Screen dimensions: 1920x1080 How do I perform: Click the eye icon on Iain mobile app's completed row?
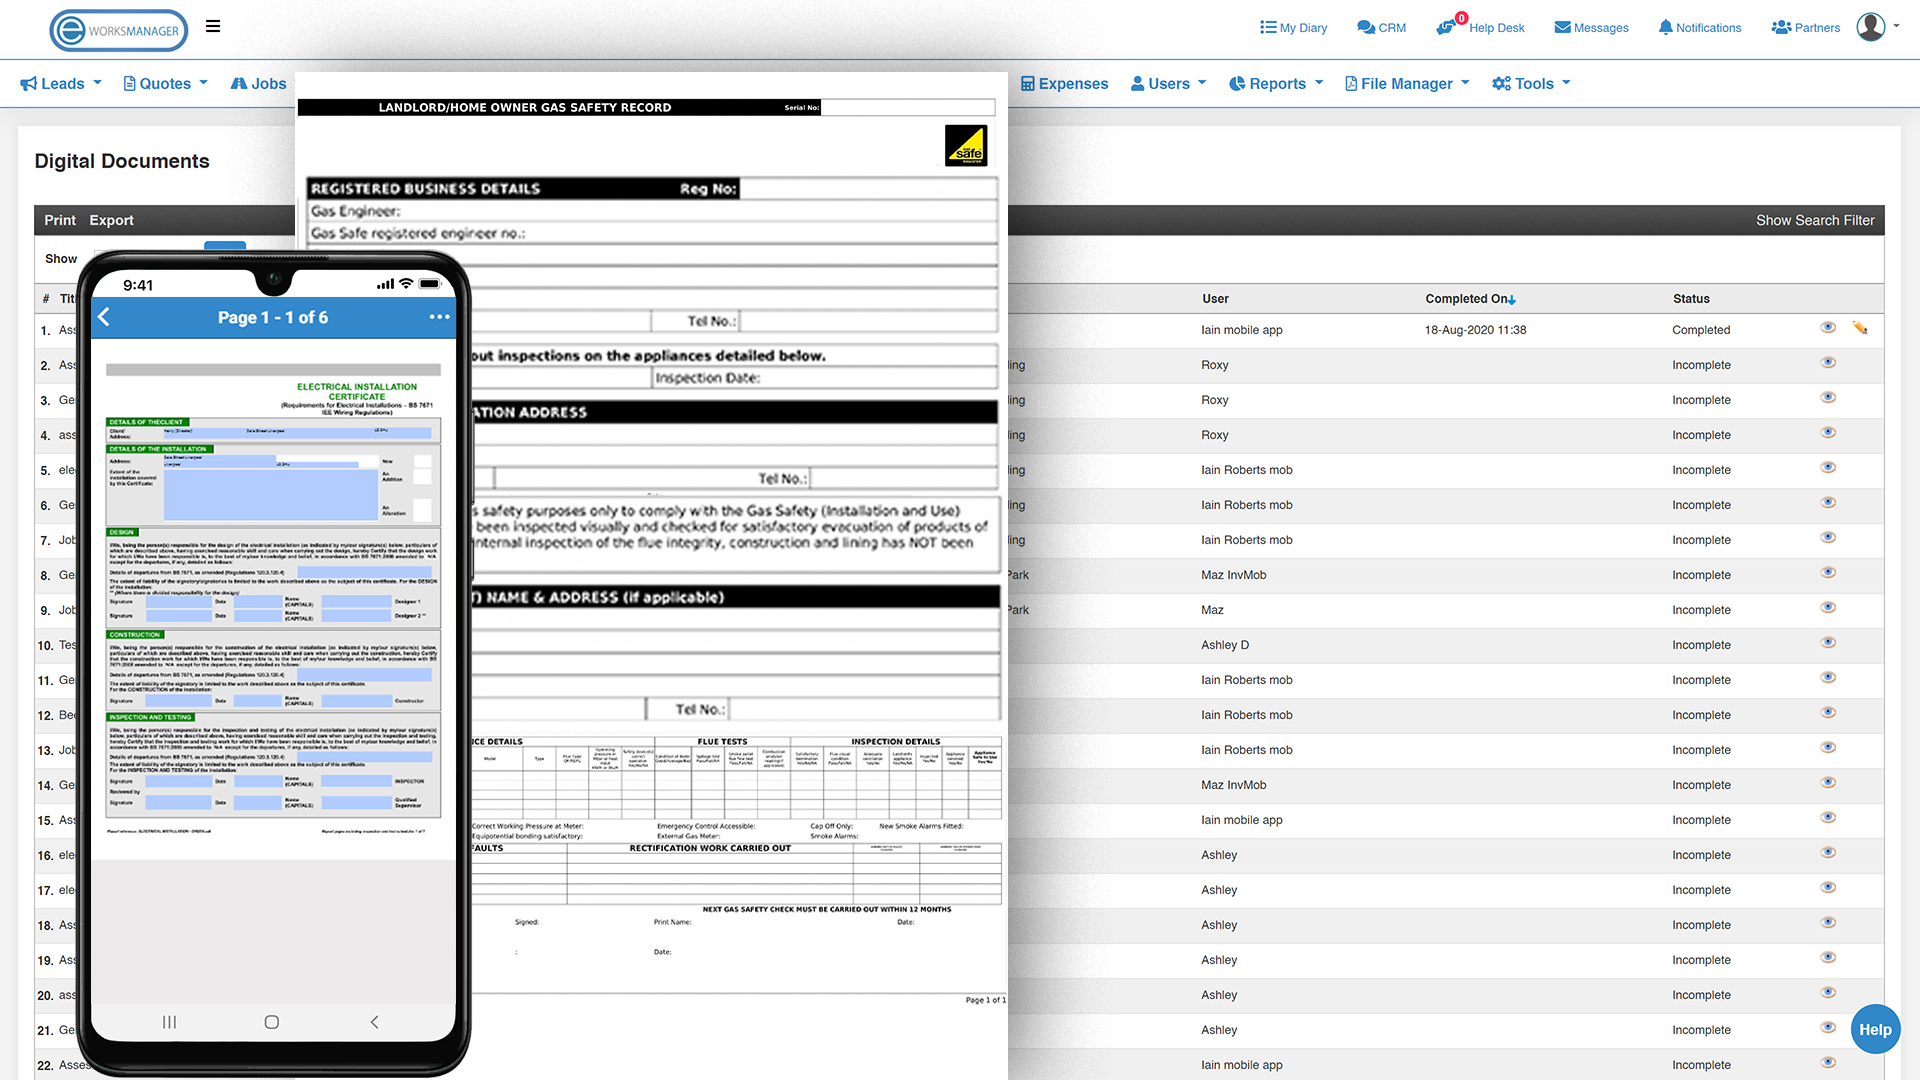click(1828, 327)
